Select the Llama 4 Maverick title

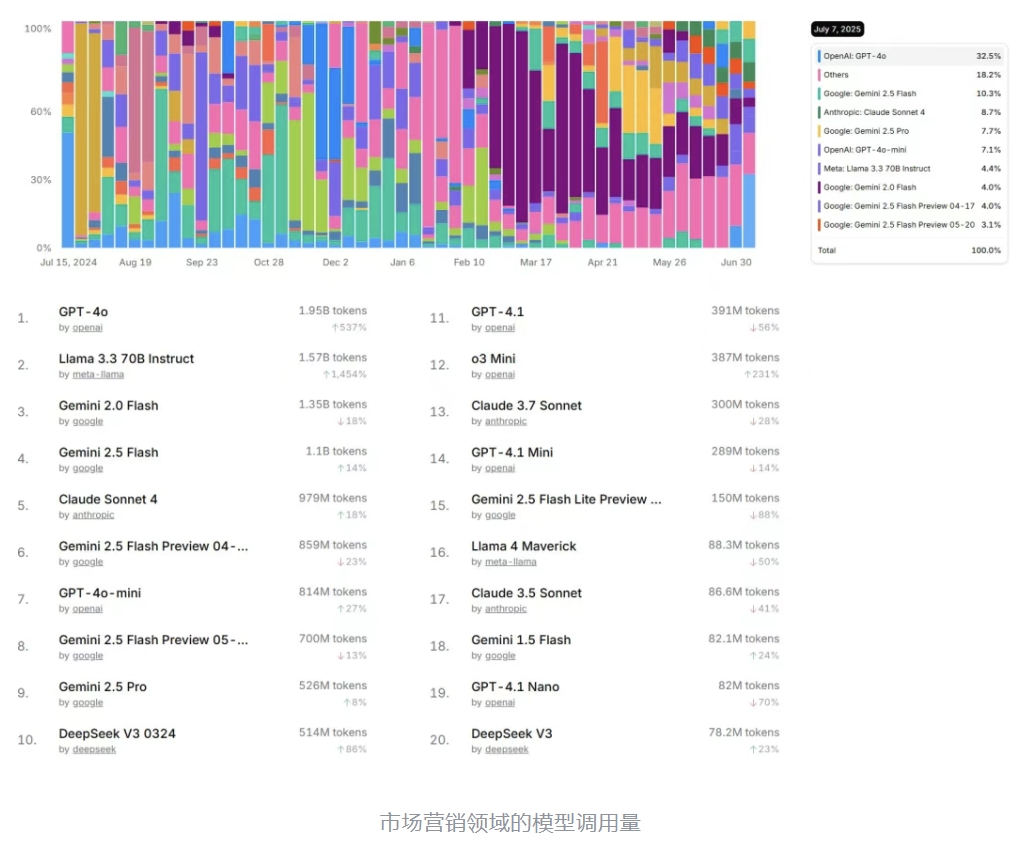point(523,547)
